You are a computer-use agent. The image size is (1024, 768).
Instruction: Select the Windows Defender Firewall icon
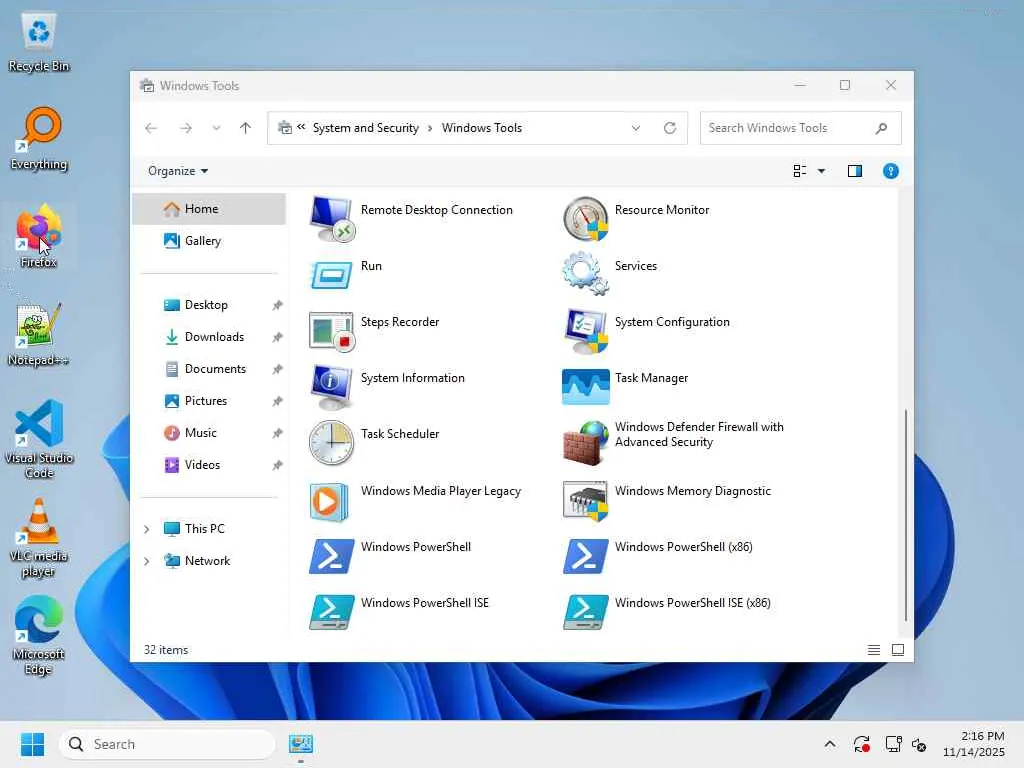(x=585, y=443)
